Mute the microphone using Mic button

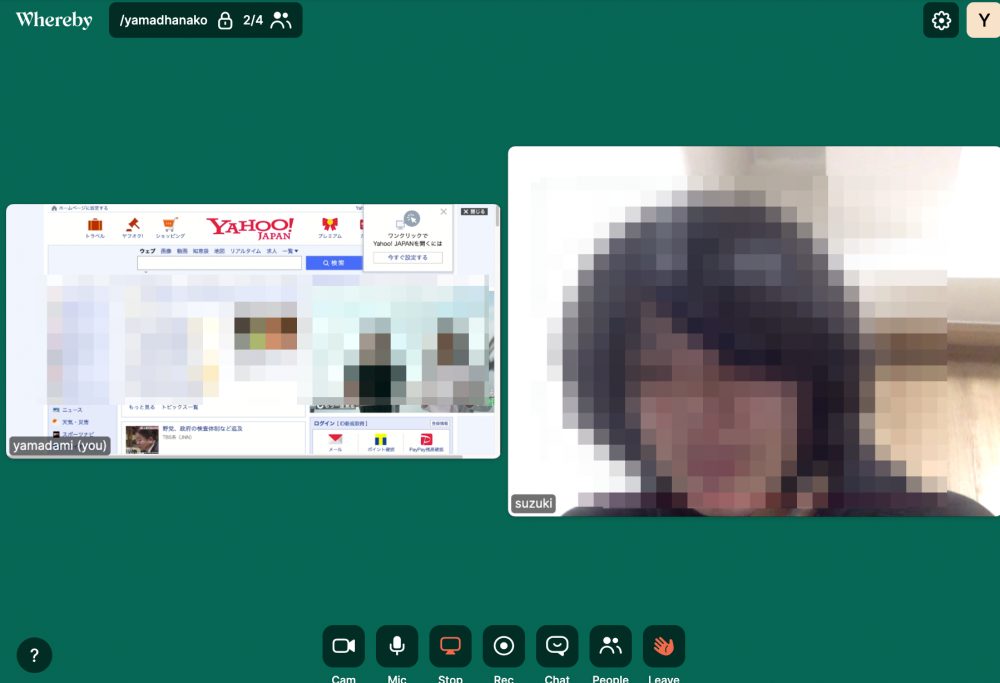(x=397, y=646)
